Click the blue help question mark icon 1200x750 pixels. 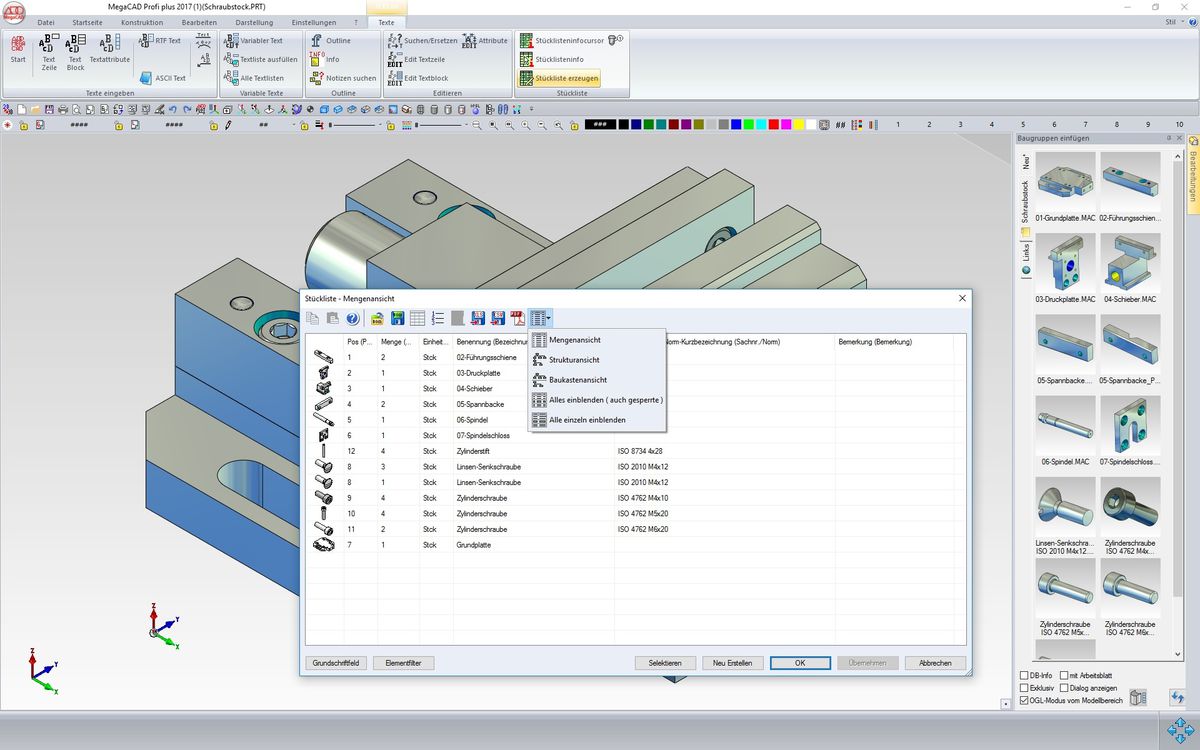[352, 319]
